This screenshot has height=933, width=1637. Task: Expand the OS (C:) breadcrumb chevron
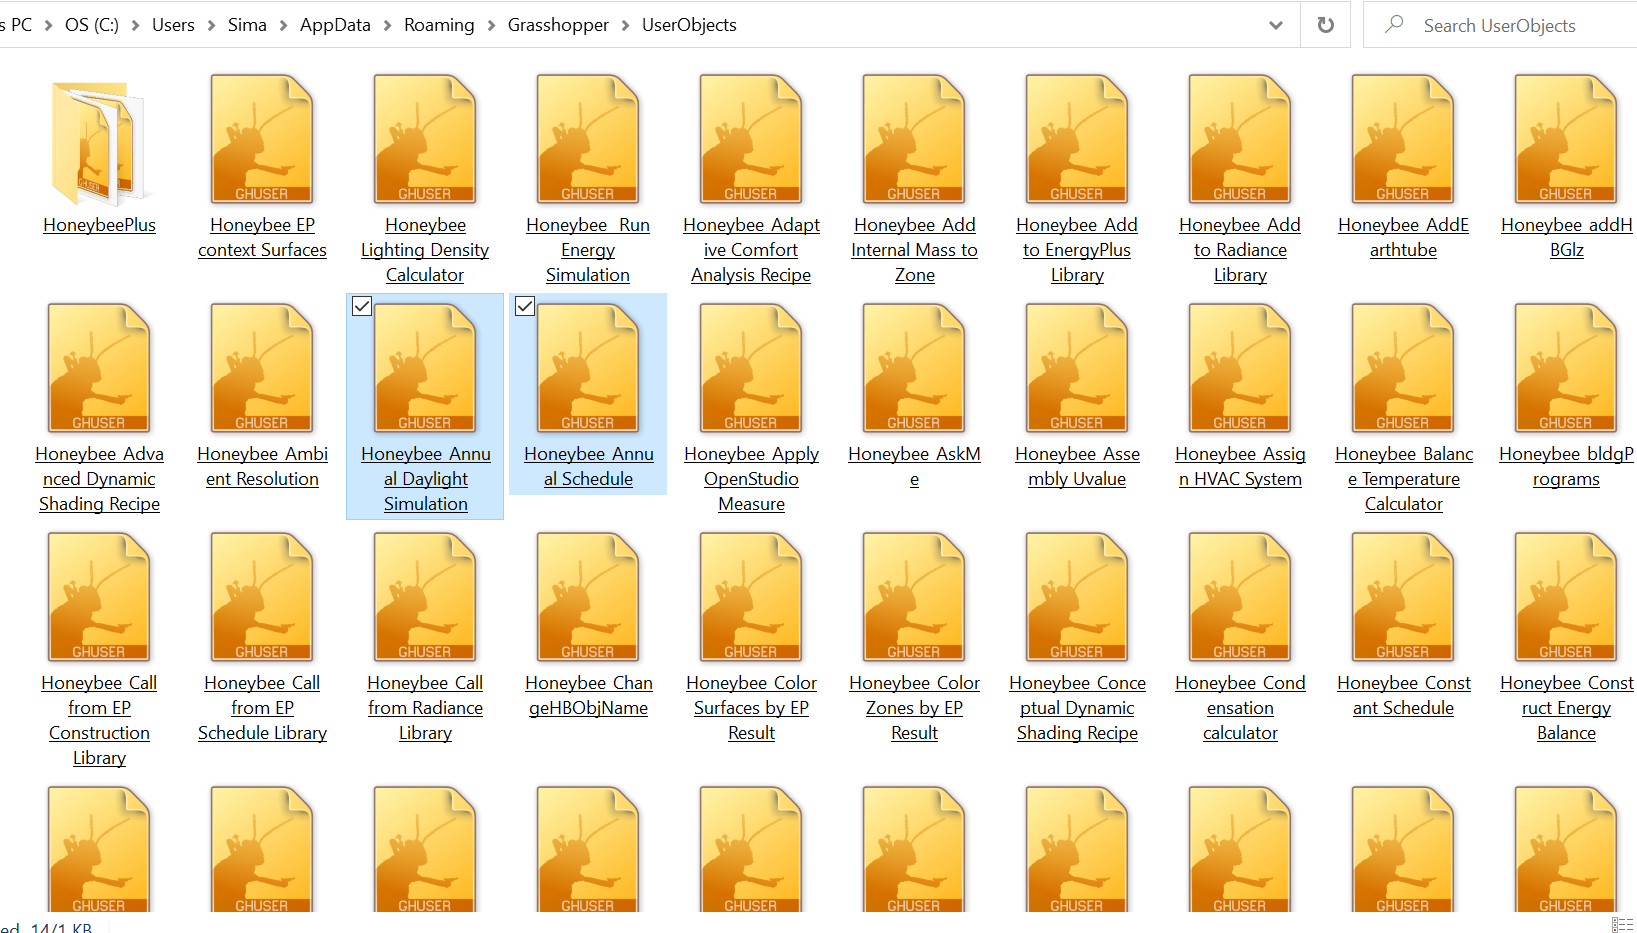coord(135,25)
